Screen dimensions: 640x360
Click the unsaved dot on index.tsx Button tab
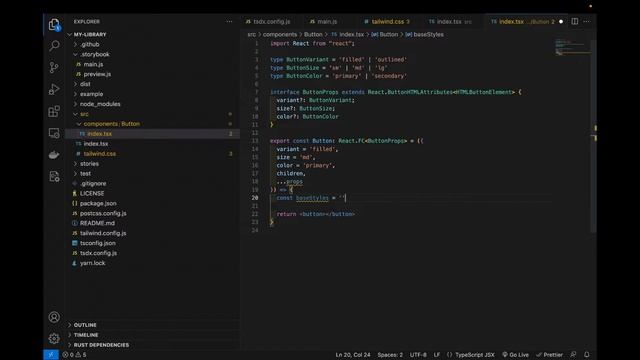click(561, 22)
